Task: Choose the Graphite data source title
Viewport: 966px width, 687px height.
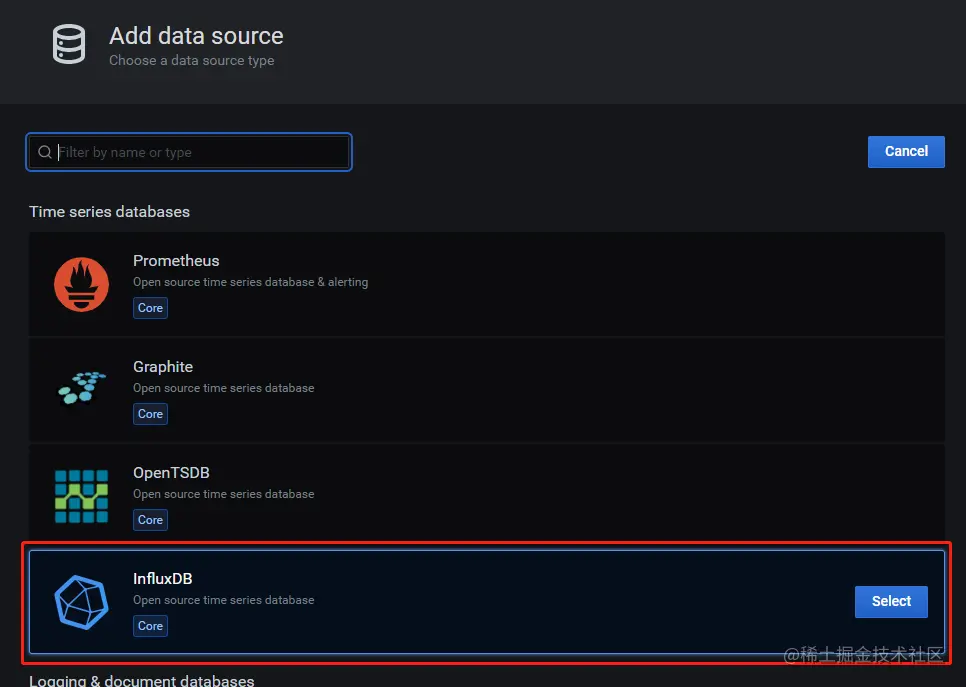Action: (163, 367)
